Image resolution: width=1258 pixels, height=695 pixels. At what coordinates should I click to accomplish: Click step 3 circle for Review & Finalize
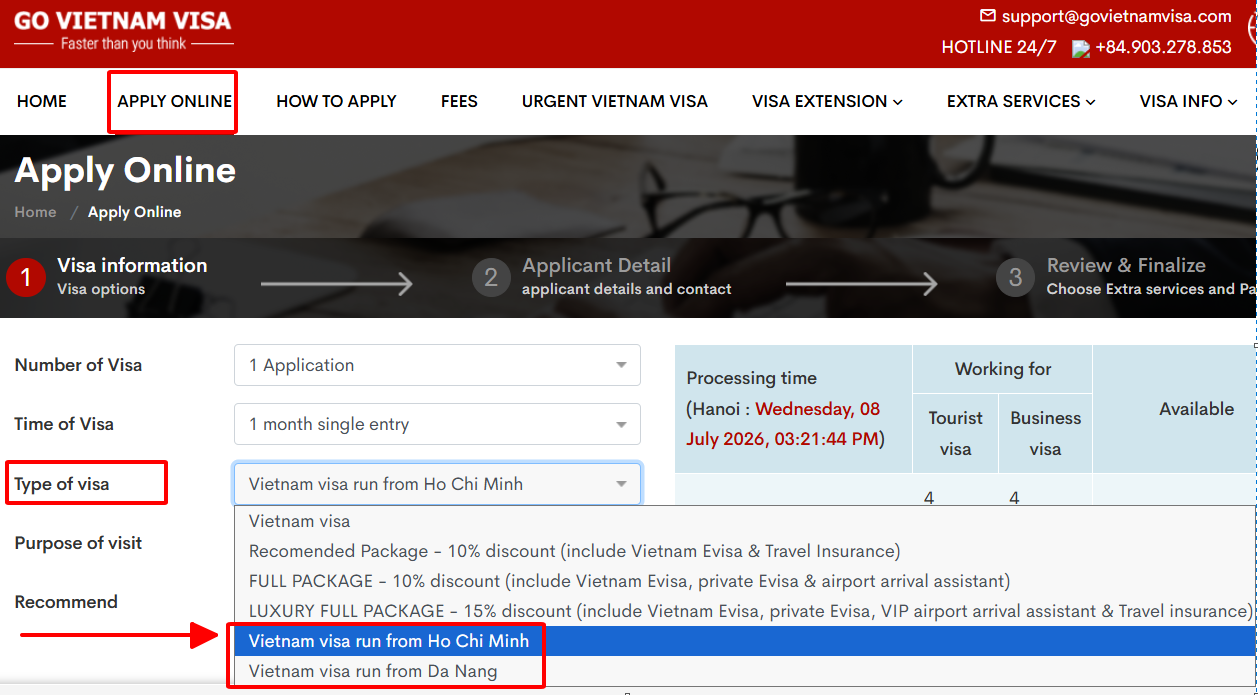[1015, 277]
